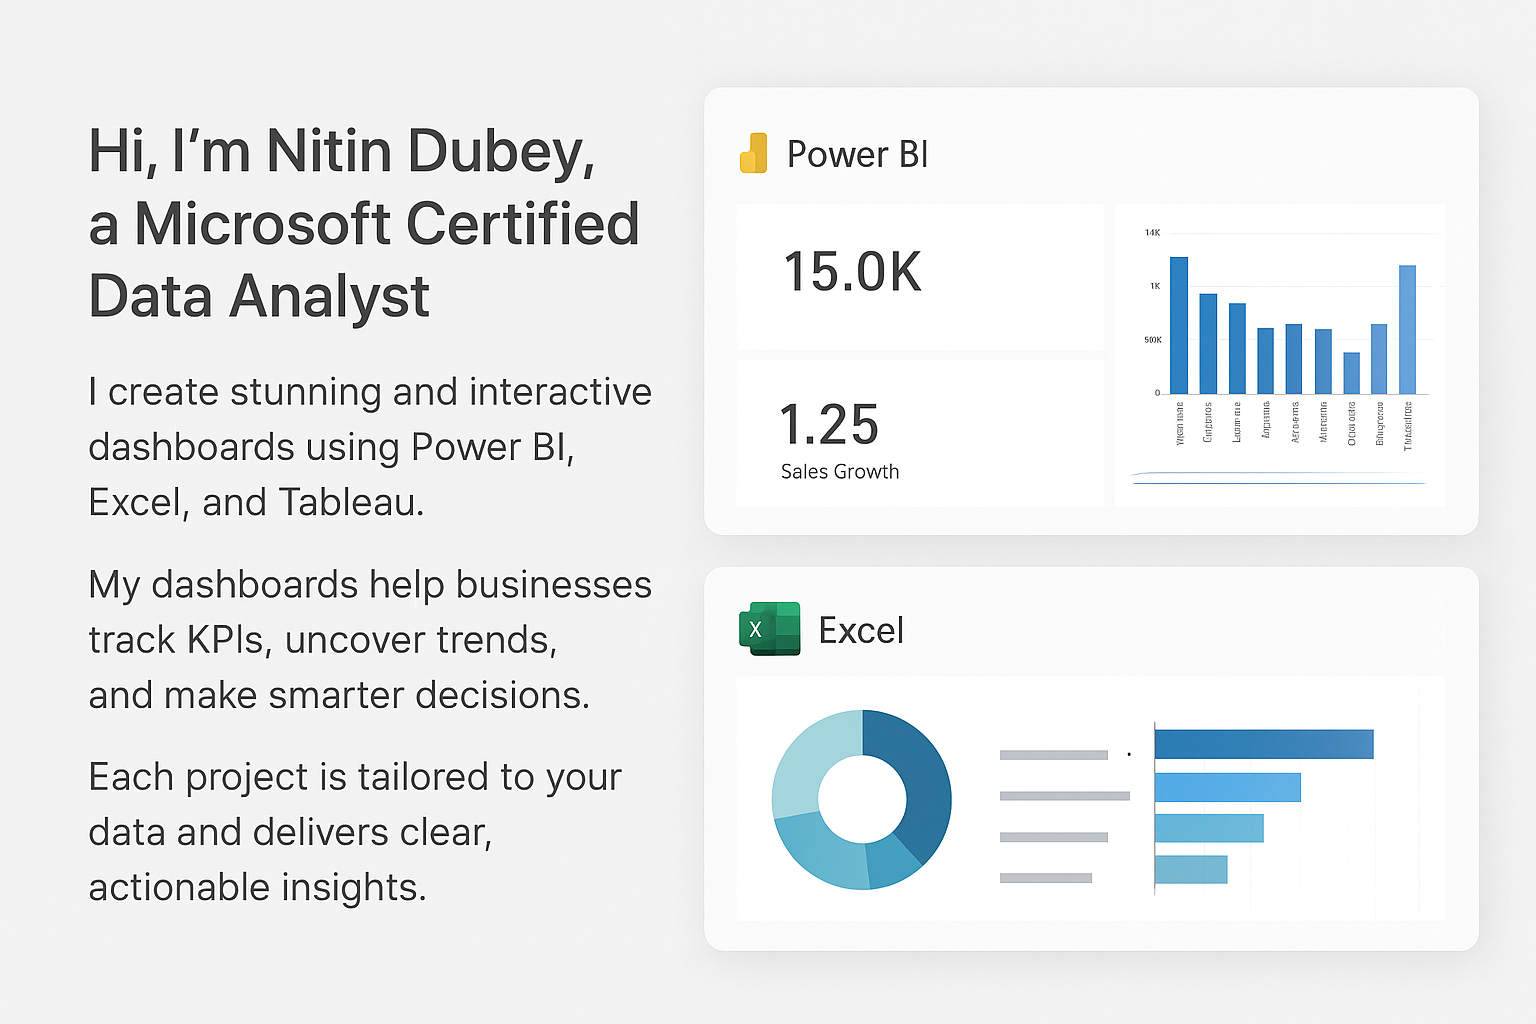Image resolution: width=1536 pixels, height=1024 pixels.
Task: Click the 1.25 Sales Growth value
Action: click(829, 425)
